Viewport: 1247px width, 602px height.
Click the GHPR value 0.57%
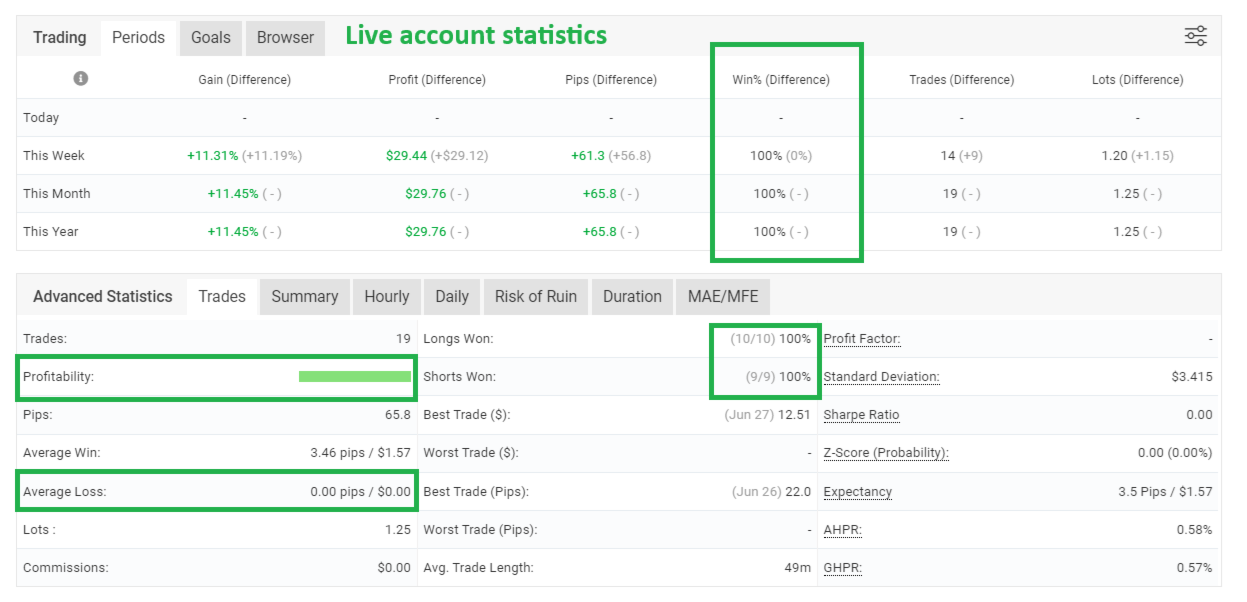(x=1194, y=567)
